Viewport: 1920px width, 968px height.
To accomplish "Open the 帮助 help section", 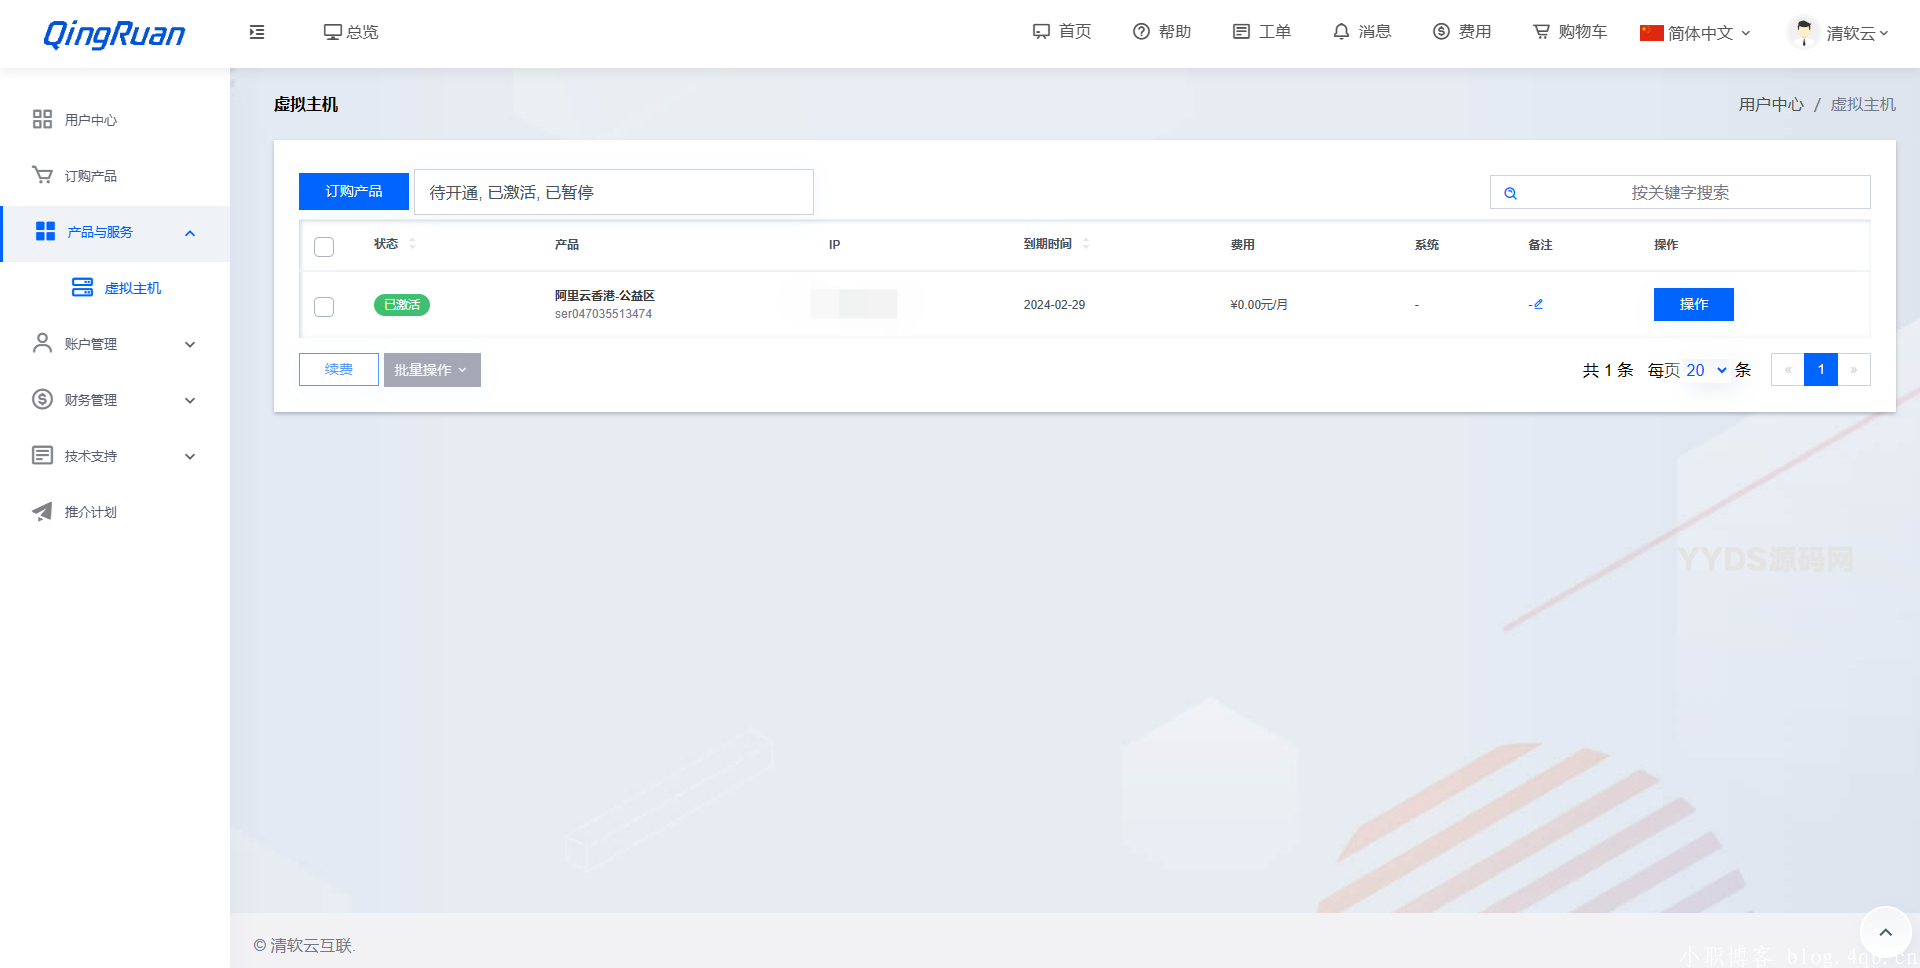I will [x=1162, y=32].
